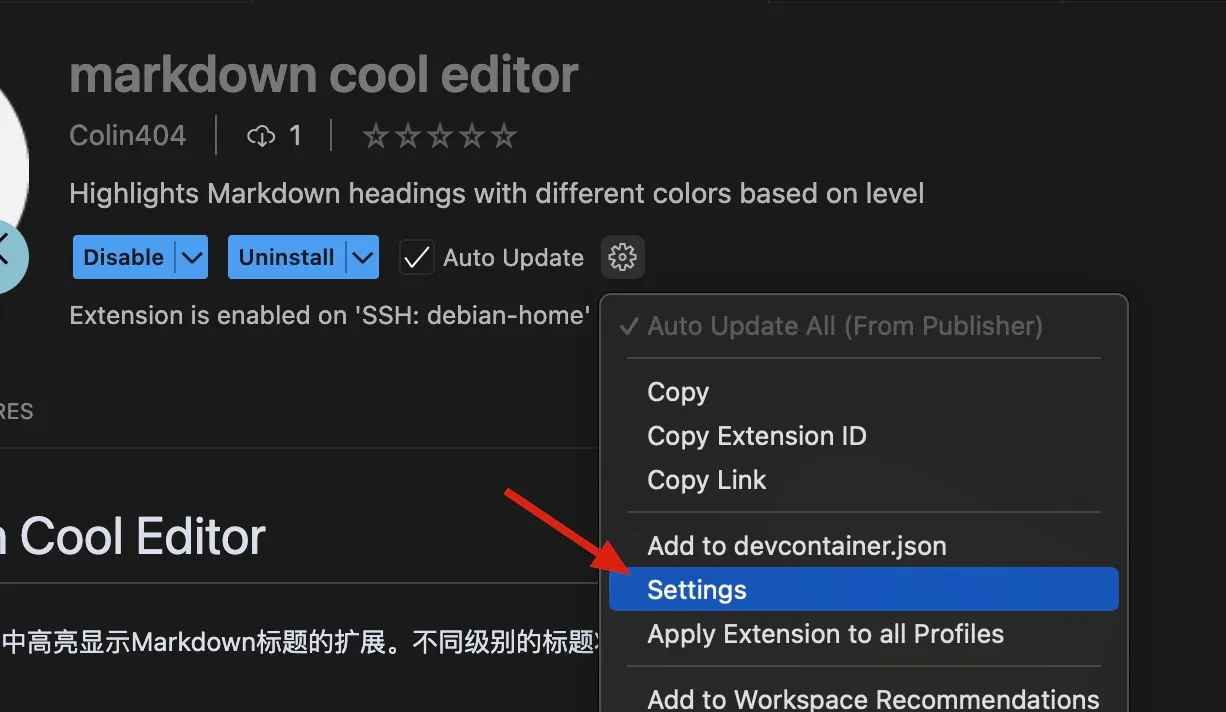Click the install count cloud icon
Screen dimensions: 1226x712
(x=261, y=136)
